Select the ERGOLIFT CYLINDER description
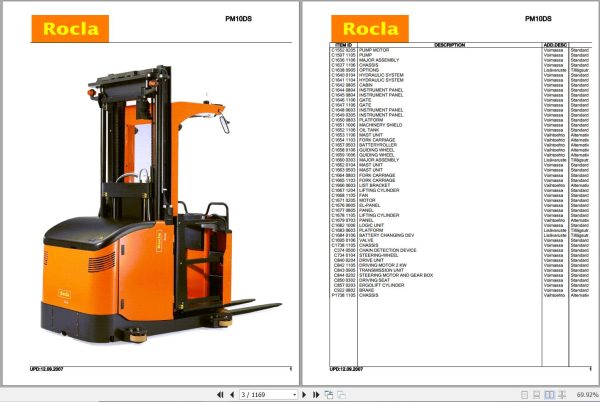Image resolution: width=600 pixels, height=402 pixels. point(382,285)
